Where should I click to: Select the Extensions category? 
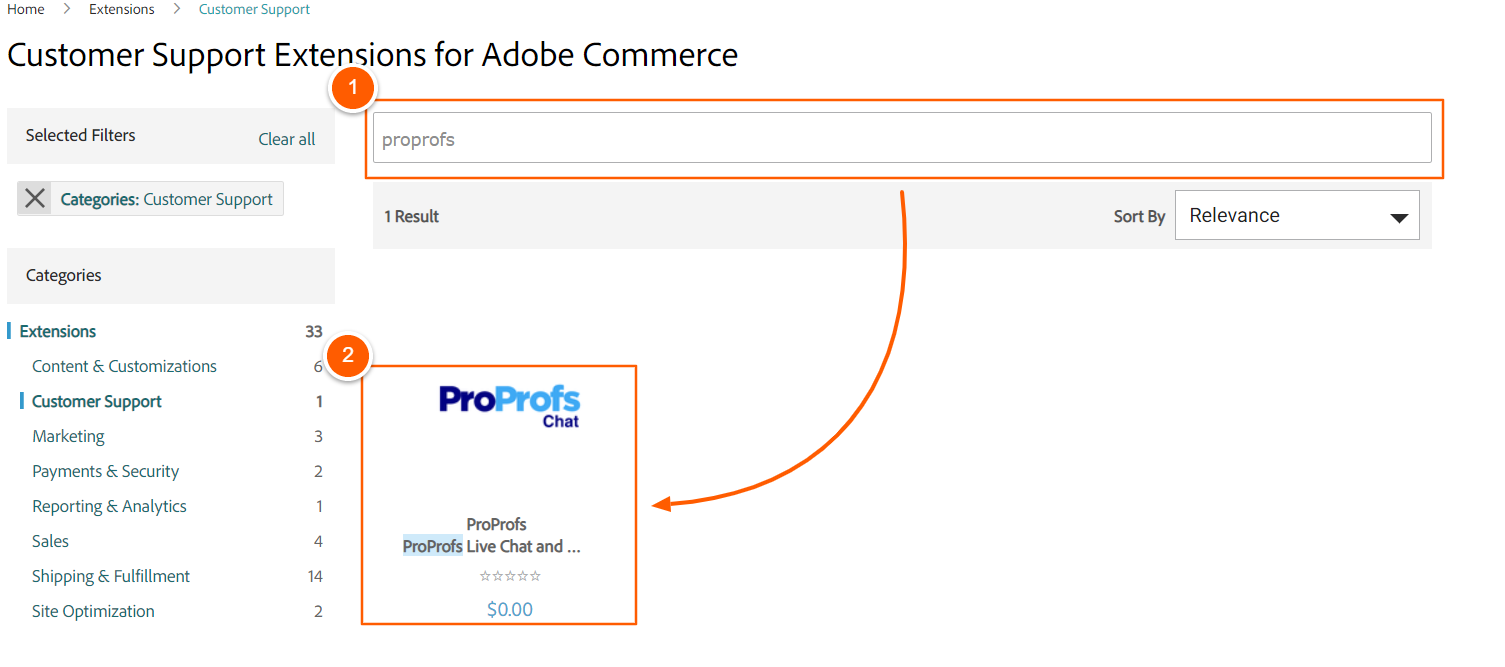click(57, 331)
